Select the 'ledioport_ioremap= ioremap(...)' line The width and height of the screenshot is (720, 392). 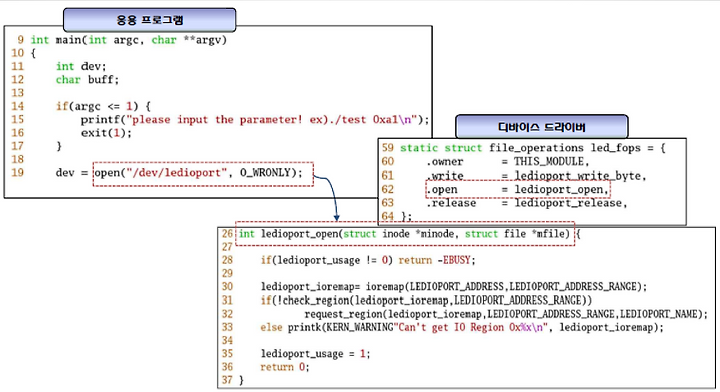pos(454,287)
